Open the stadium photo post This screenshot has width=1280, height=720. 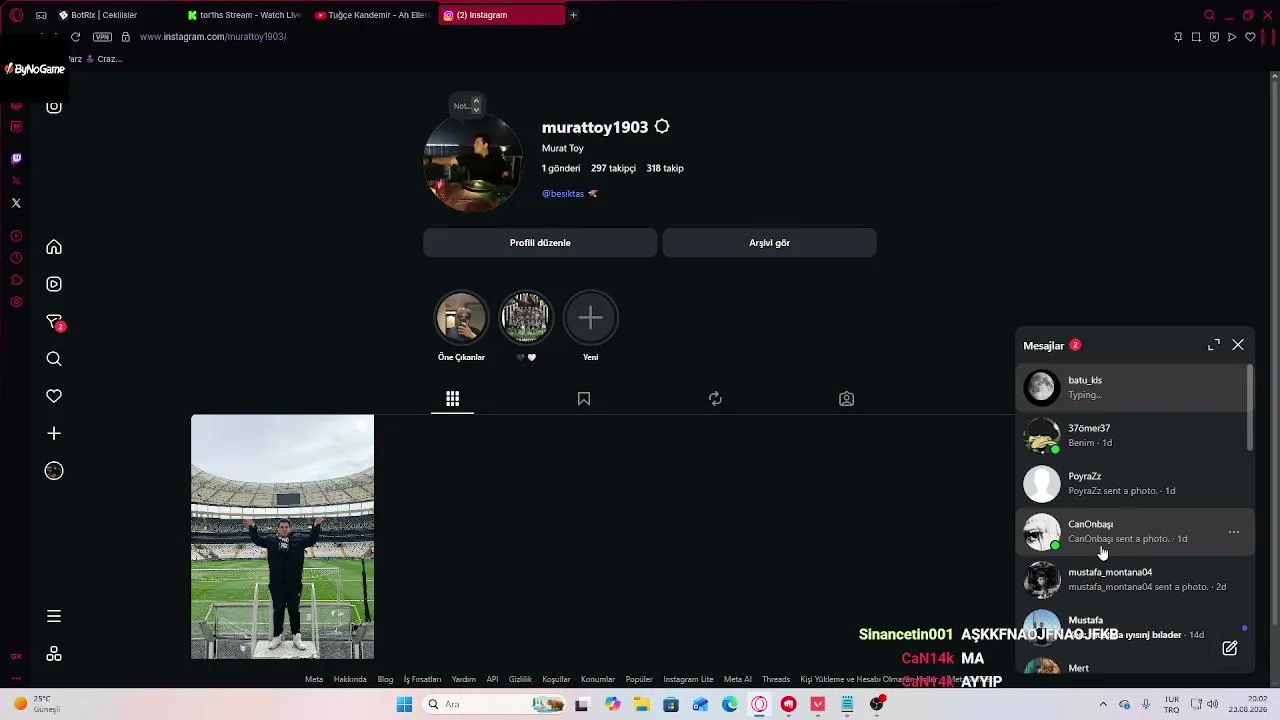[x=283, y=537]
